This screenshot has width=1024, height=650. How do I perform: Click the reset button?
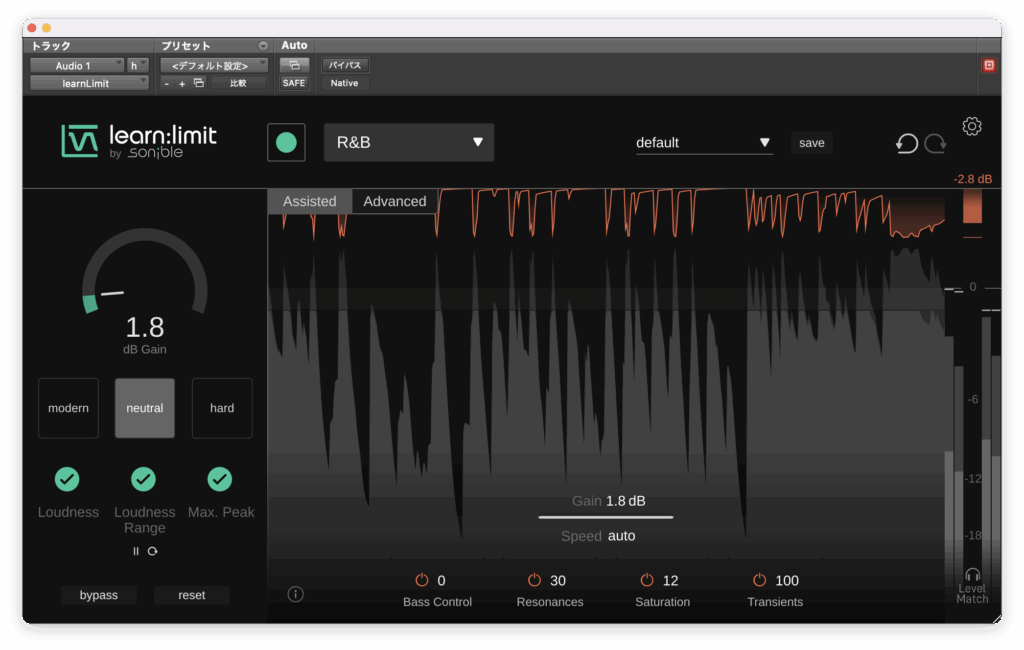191,595
